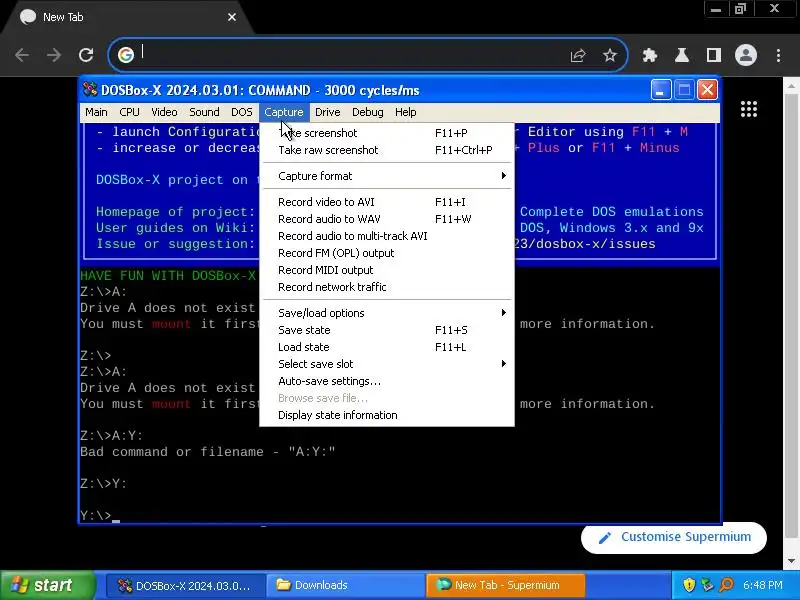
Task: Click the Y:\> command prompt line
Action: [x=99, y=515]
